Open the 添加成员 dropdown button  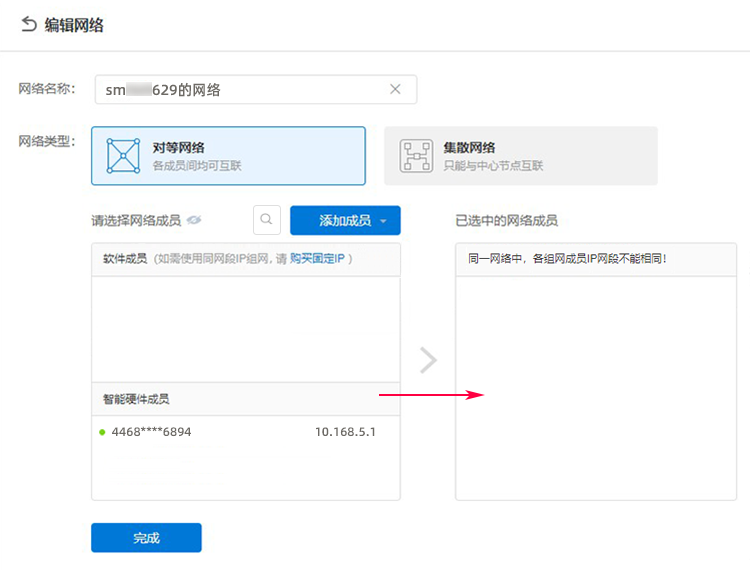click(x=345, y=220)
